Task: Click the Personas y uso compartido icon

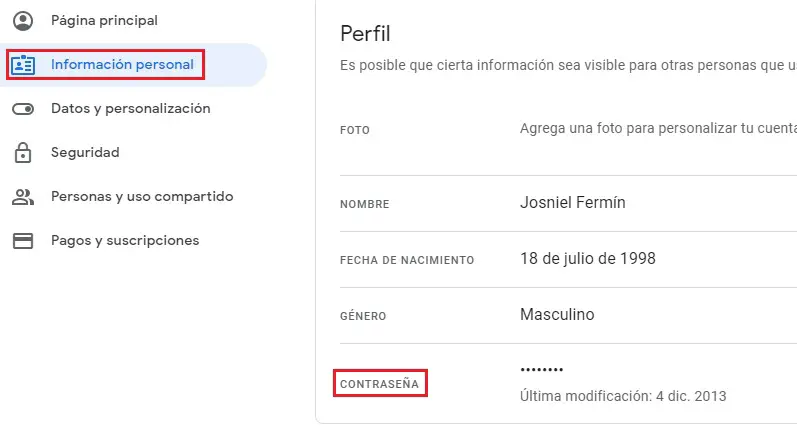Action: coord(22,197)
